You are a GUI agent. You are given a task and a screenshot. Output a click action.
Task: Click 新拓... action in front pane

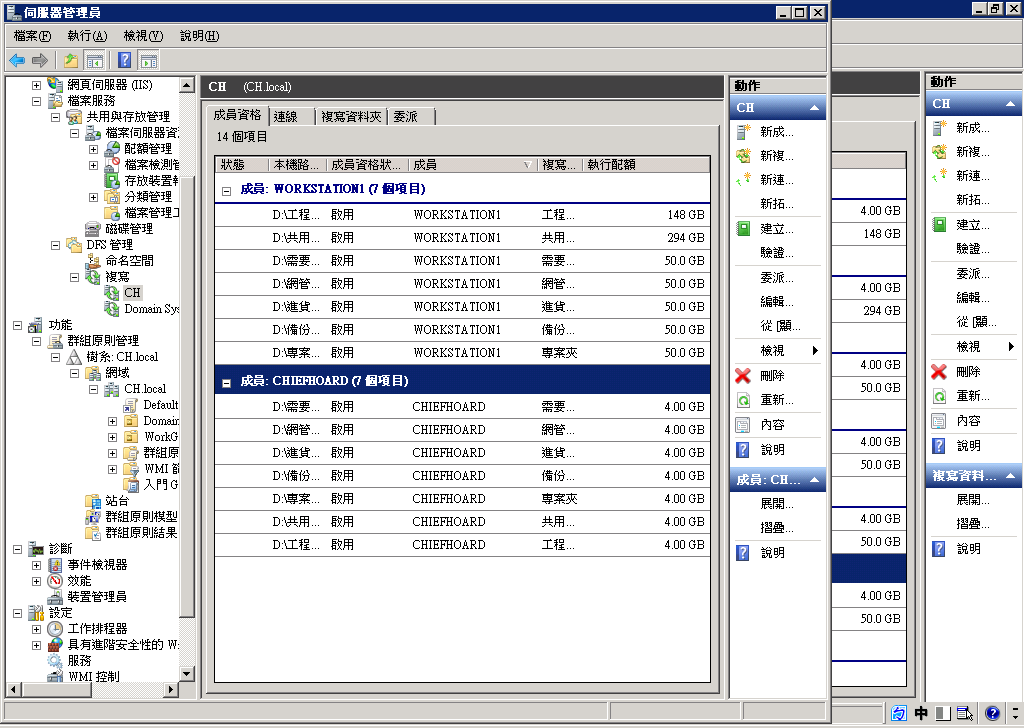coord(776,204)
